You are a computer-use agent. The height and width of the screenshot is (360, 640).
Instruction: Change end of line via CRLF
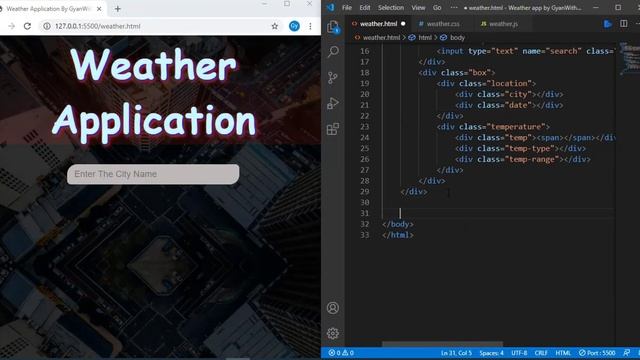[x=541, y=353]
